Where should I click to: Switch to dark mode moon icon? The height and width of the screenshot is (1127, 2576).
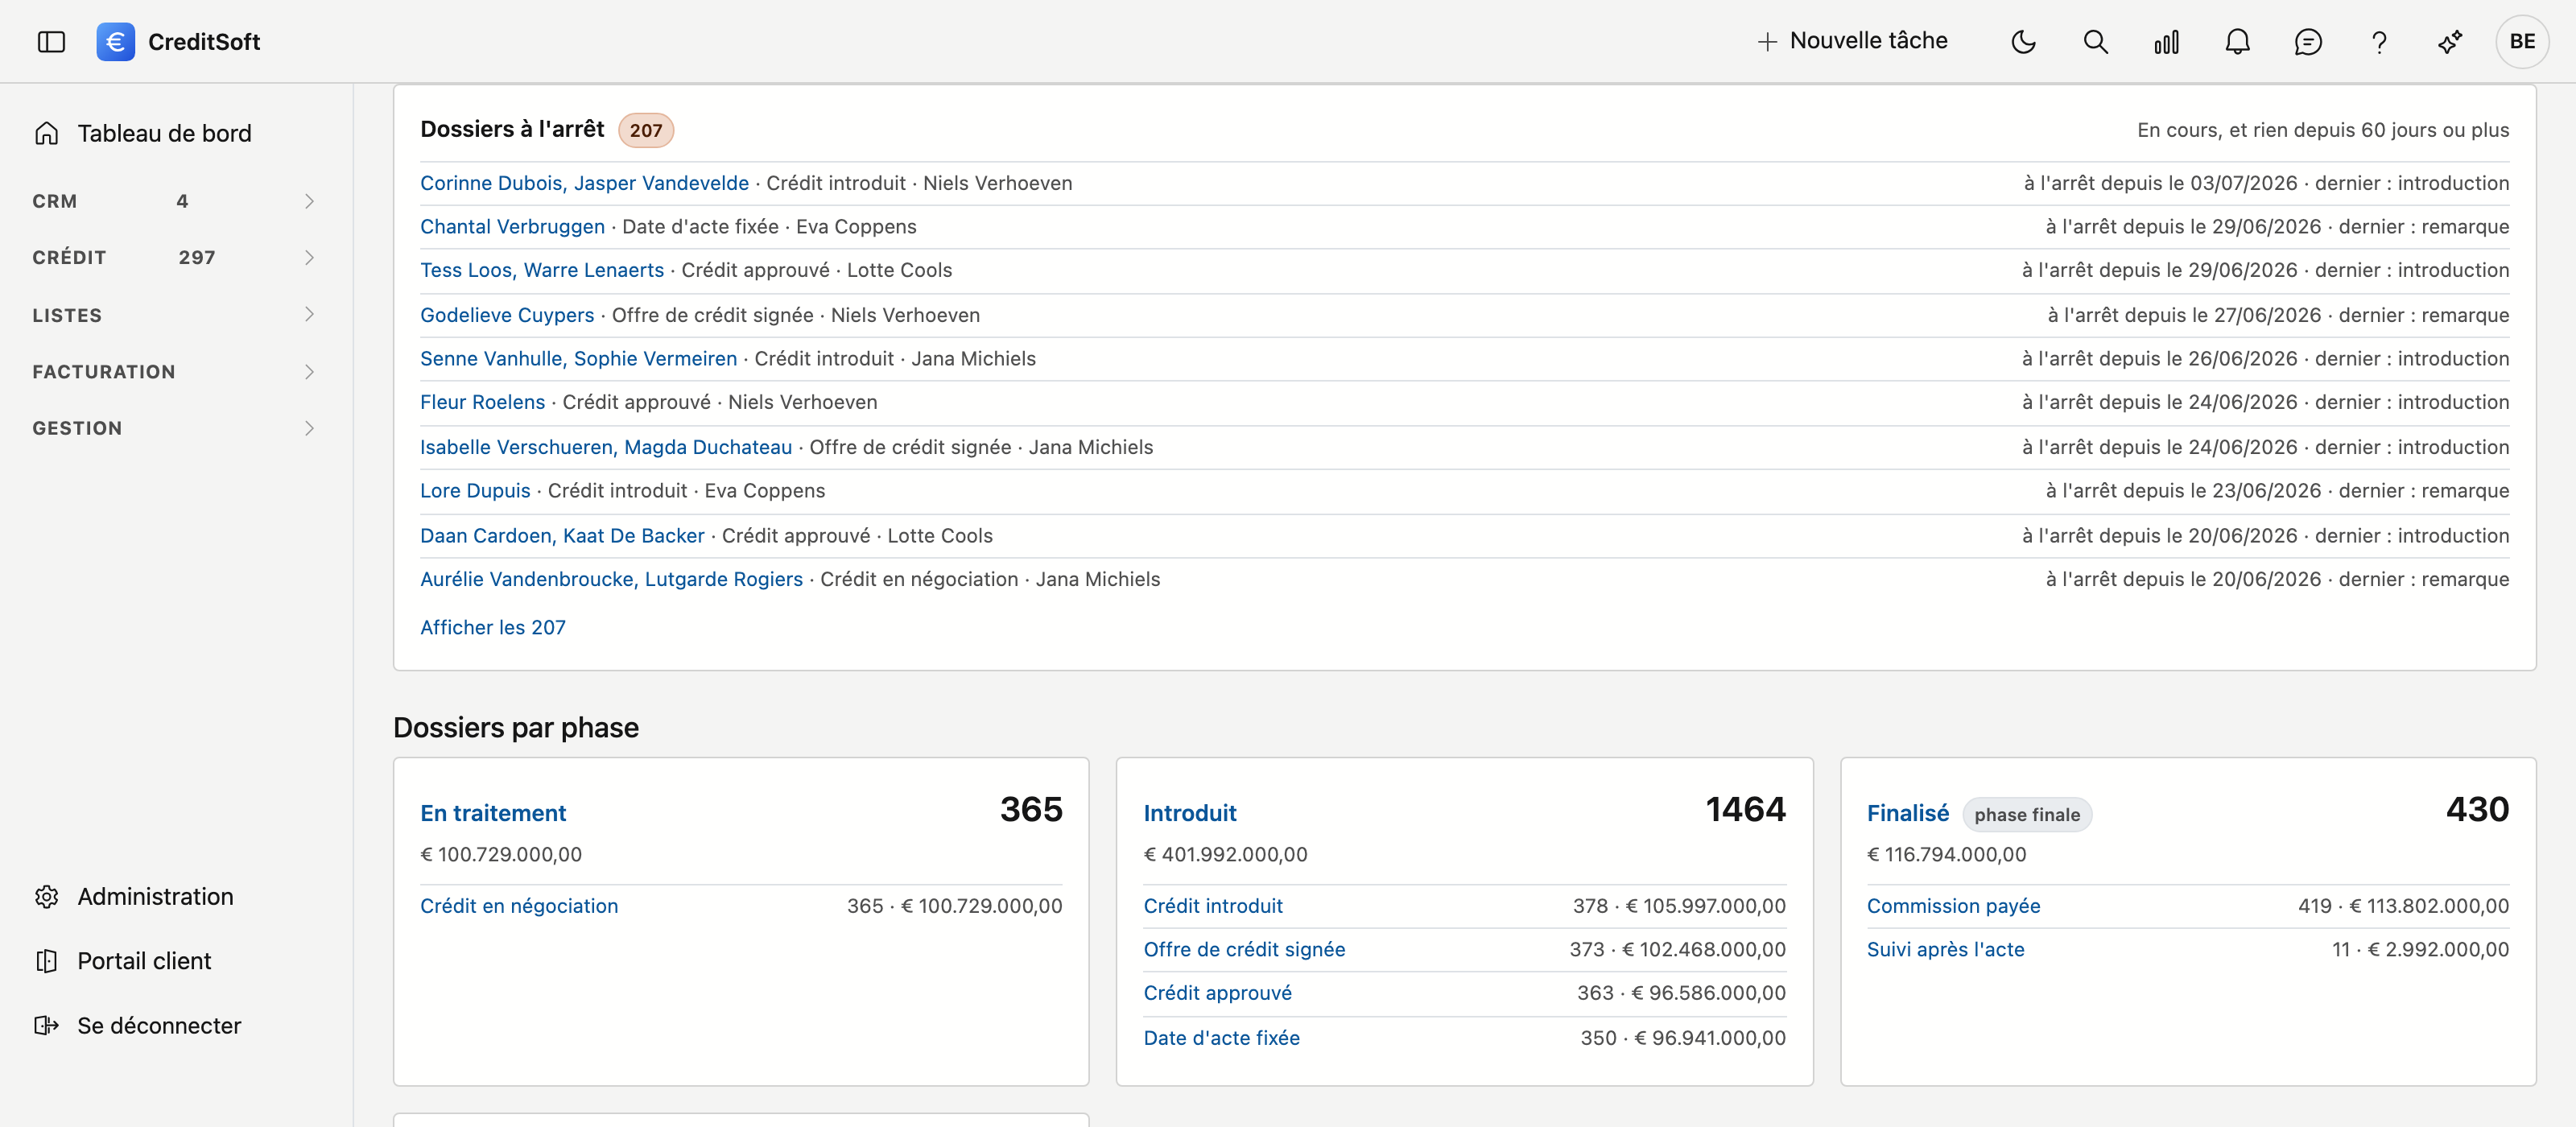click(2023, 42)
